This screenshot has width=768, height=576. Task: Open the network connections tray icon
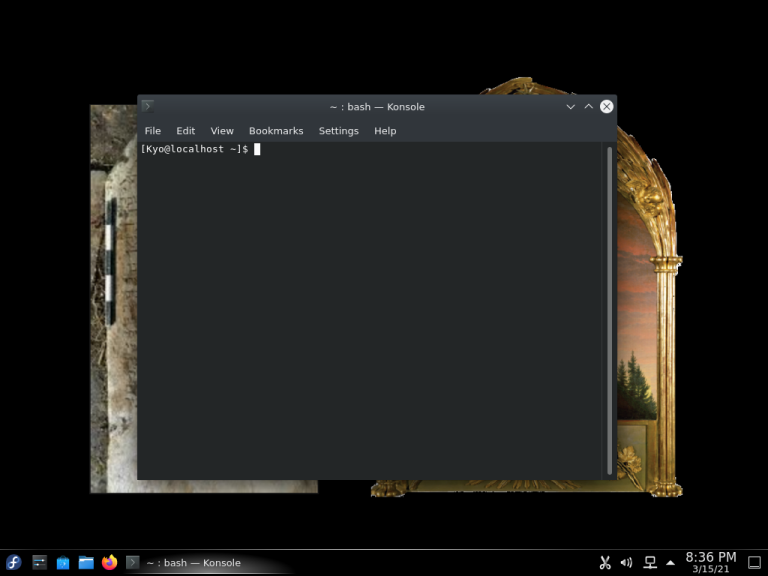pos(650,563)
